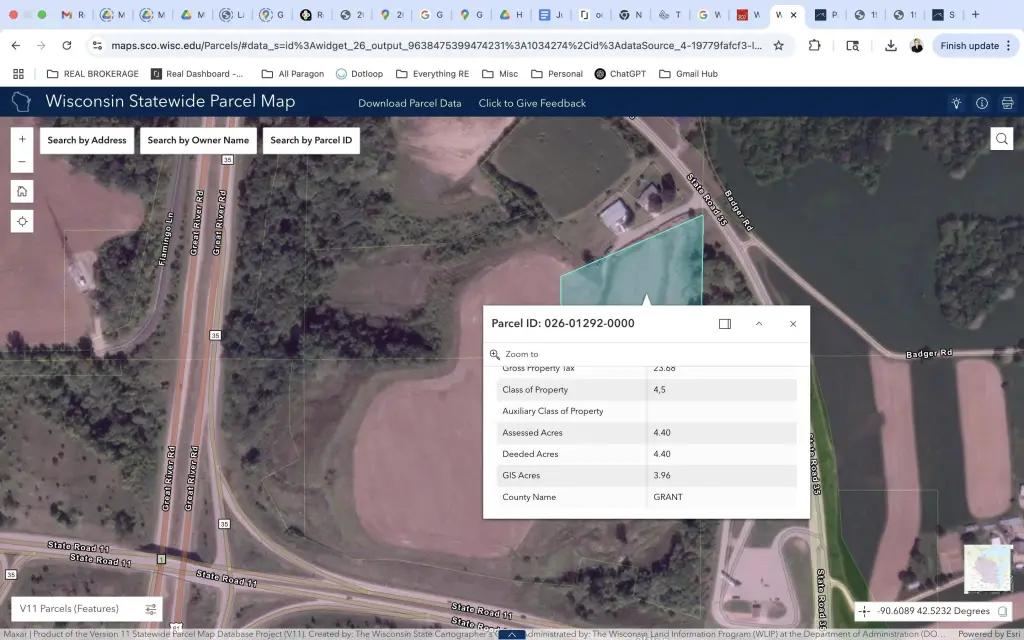Expand the bottom attribute table handle

click(x=512, y=634)
